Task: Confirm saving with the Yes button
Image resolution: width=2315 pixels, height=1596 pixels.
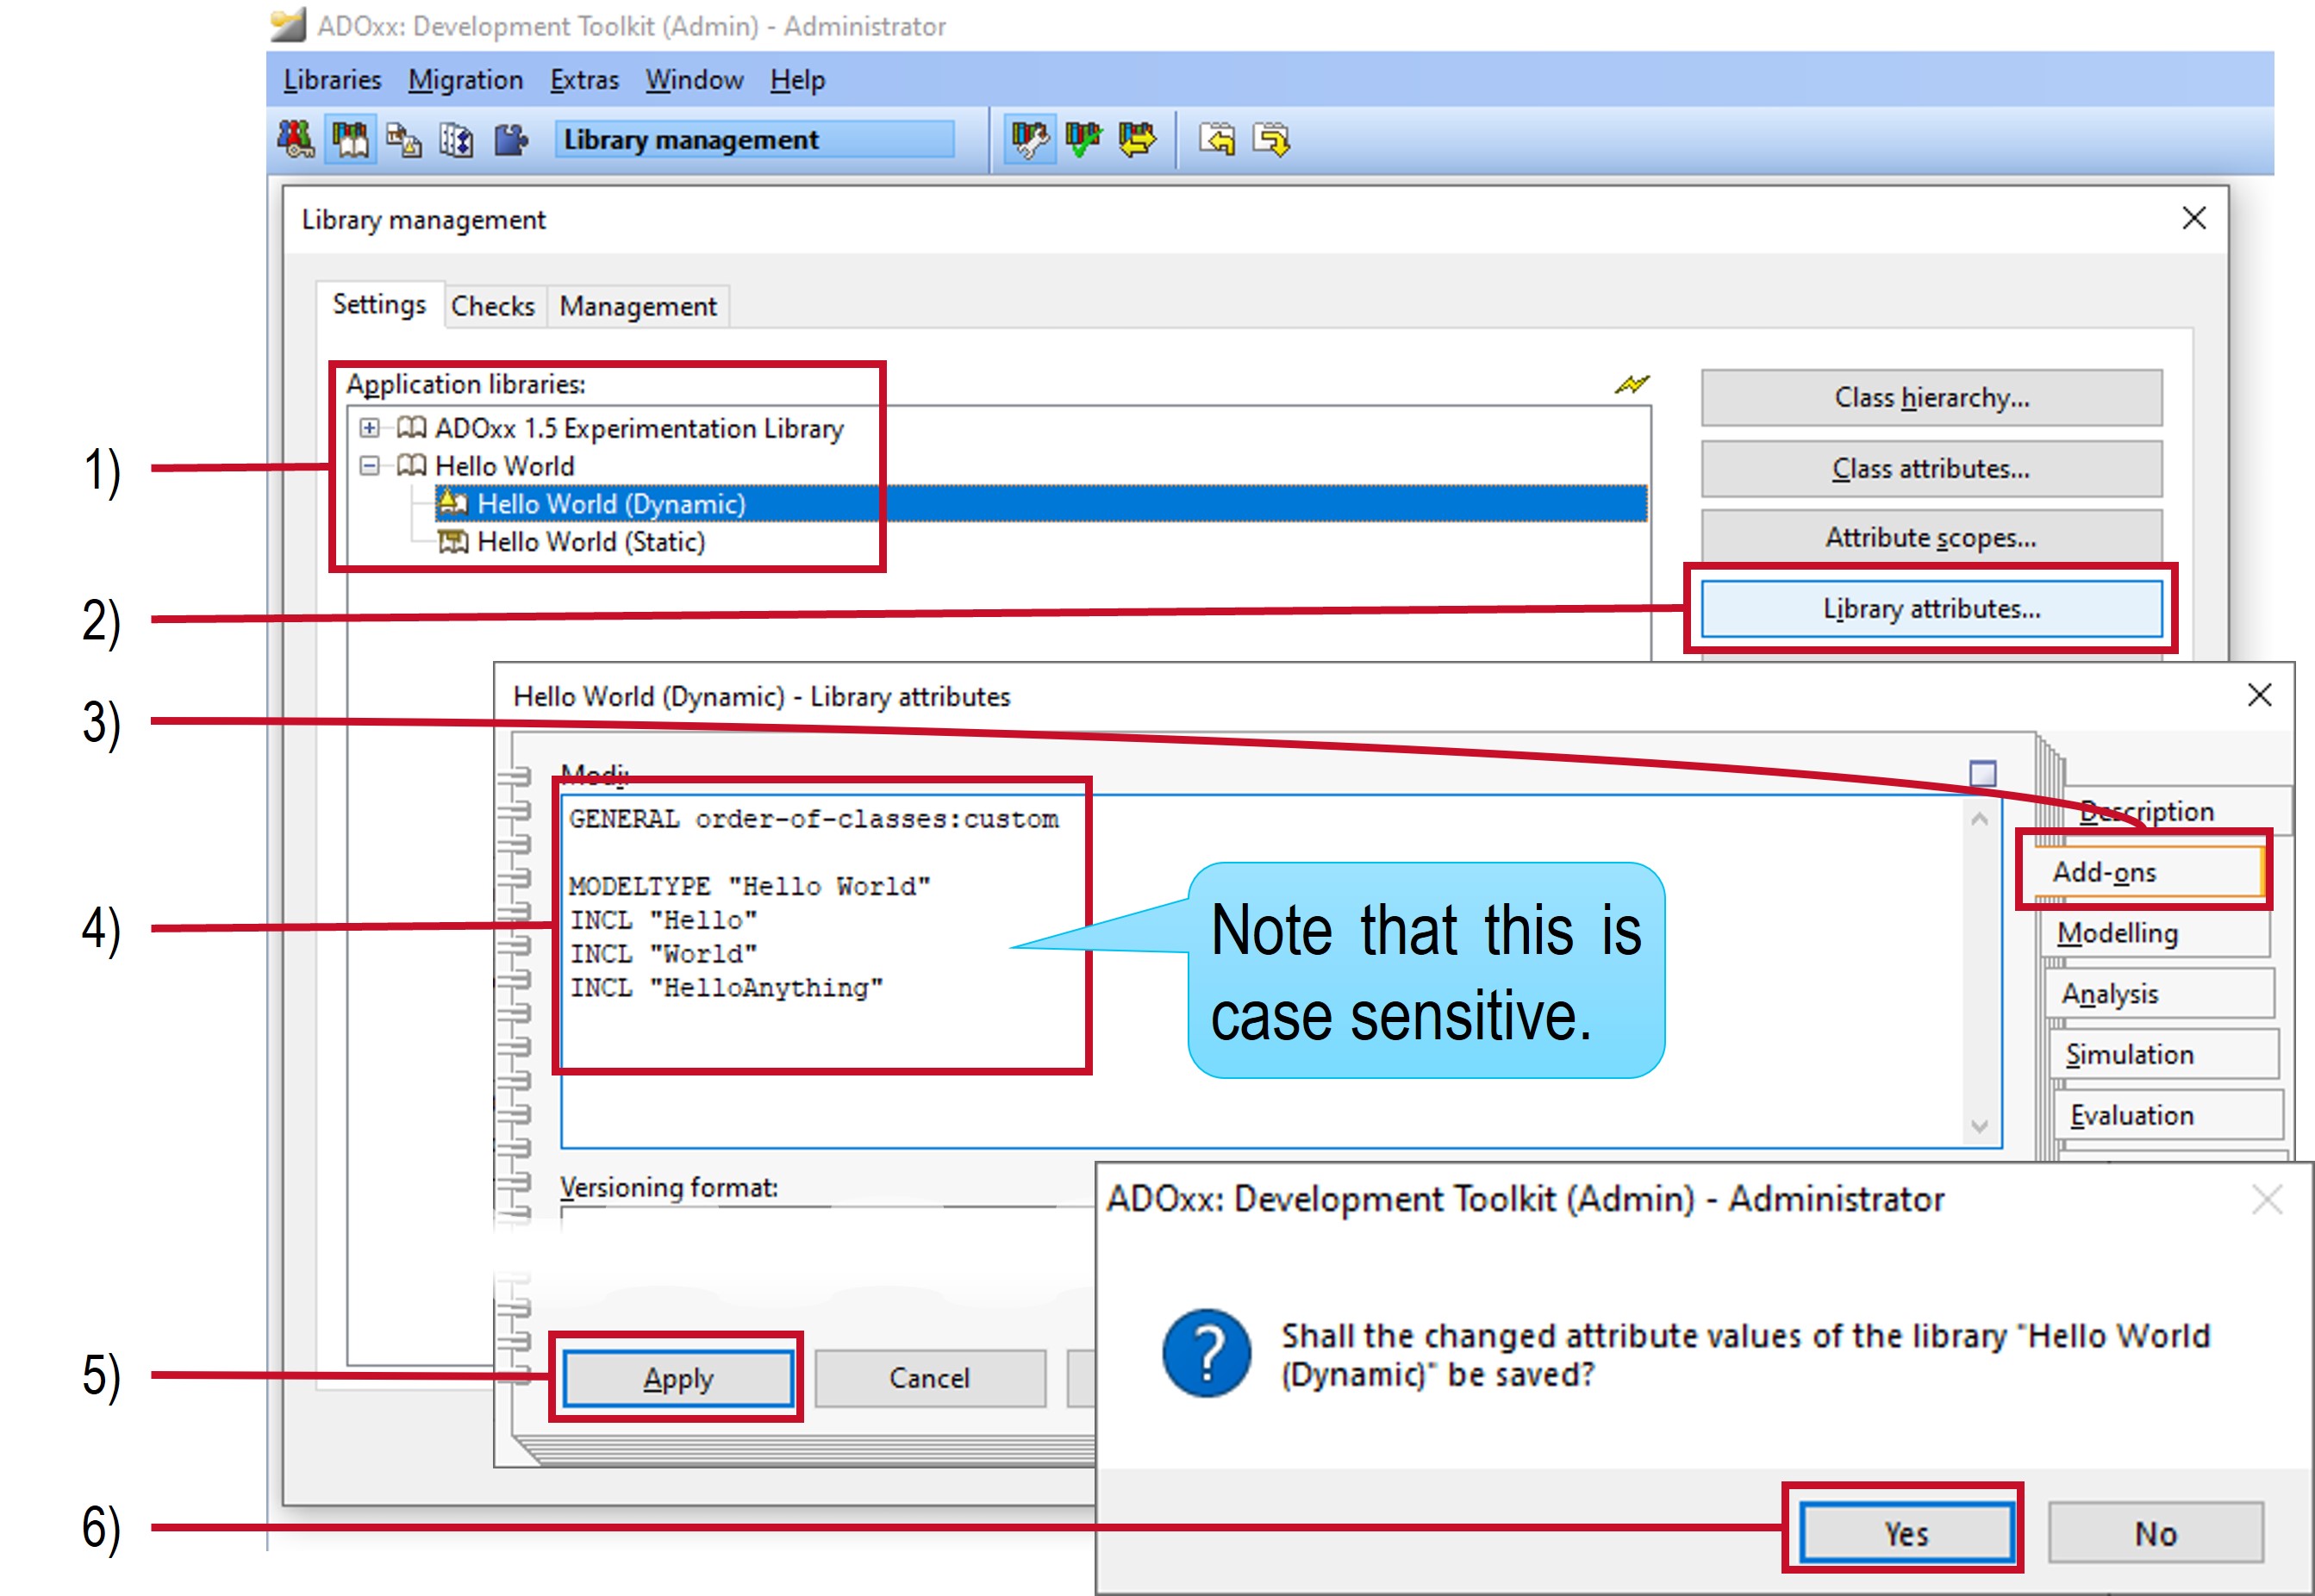Action: [1906, 1533]
